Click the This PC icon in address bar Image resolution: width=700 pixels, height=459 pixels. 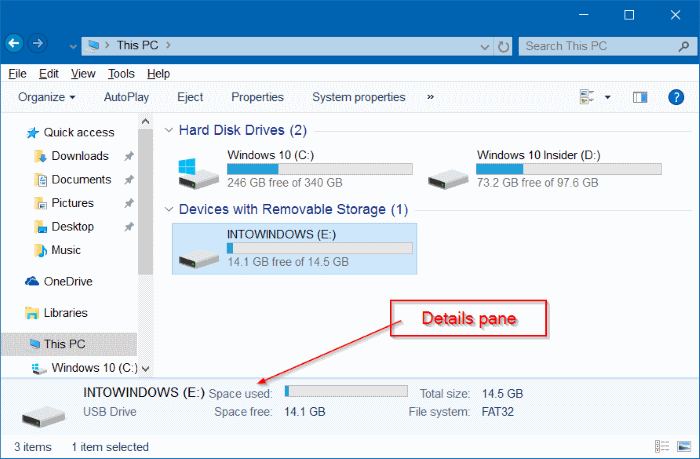tap(93, 45)
